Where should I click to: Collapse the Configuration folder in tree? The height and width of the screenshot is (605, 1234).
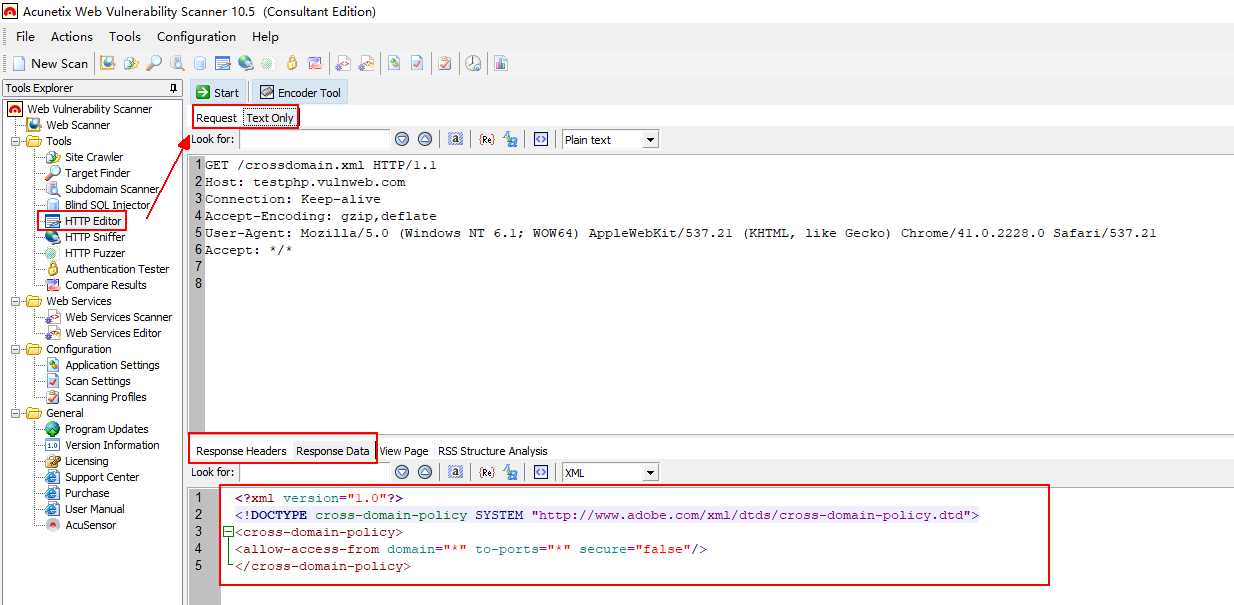15,349
